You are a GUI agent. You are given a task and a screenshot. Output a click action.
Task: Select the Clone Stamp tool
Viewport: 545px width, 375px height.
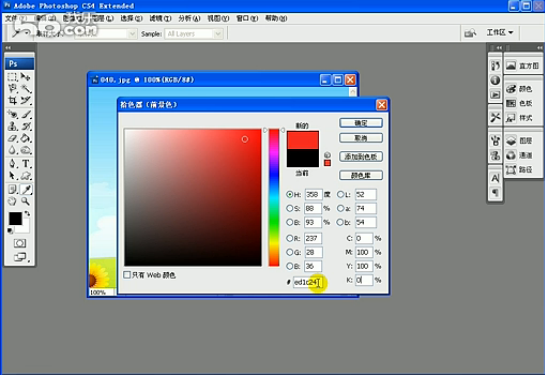click(13, 126)
